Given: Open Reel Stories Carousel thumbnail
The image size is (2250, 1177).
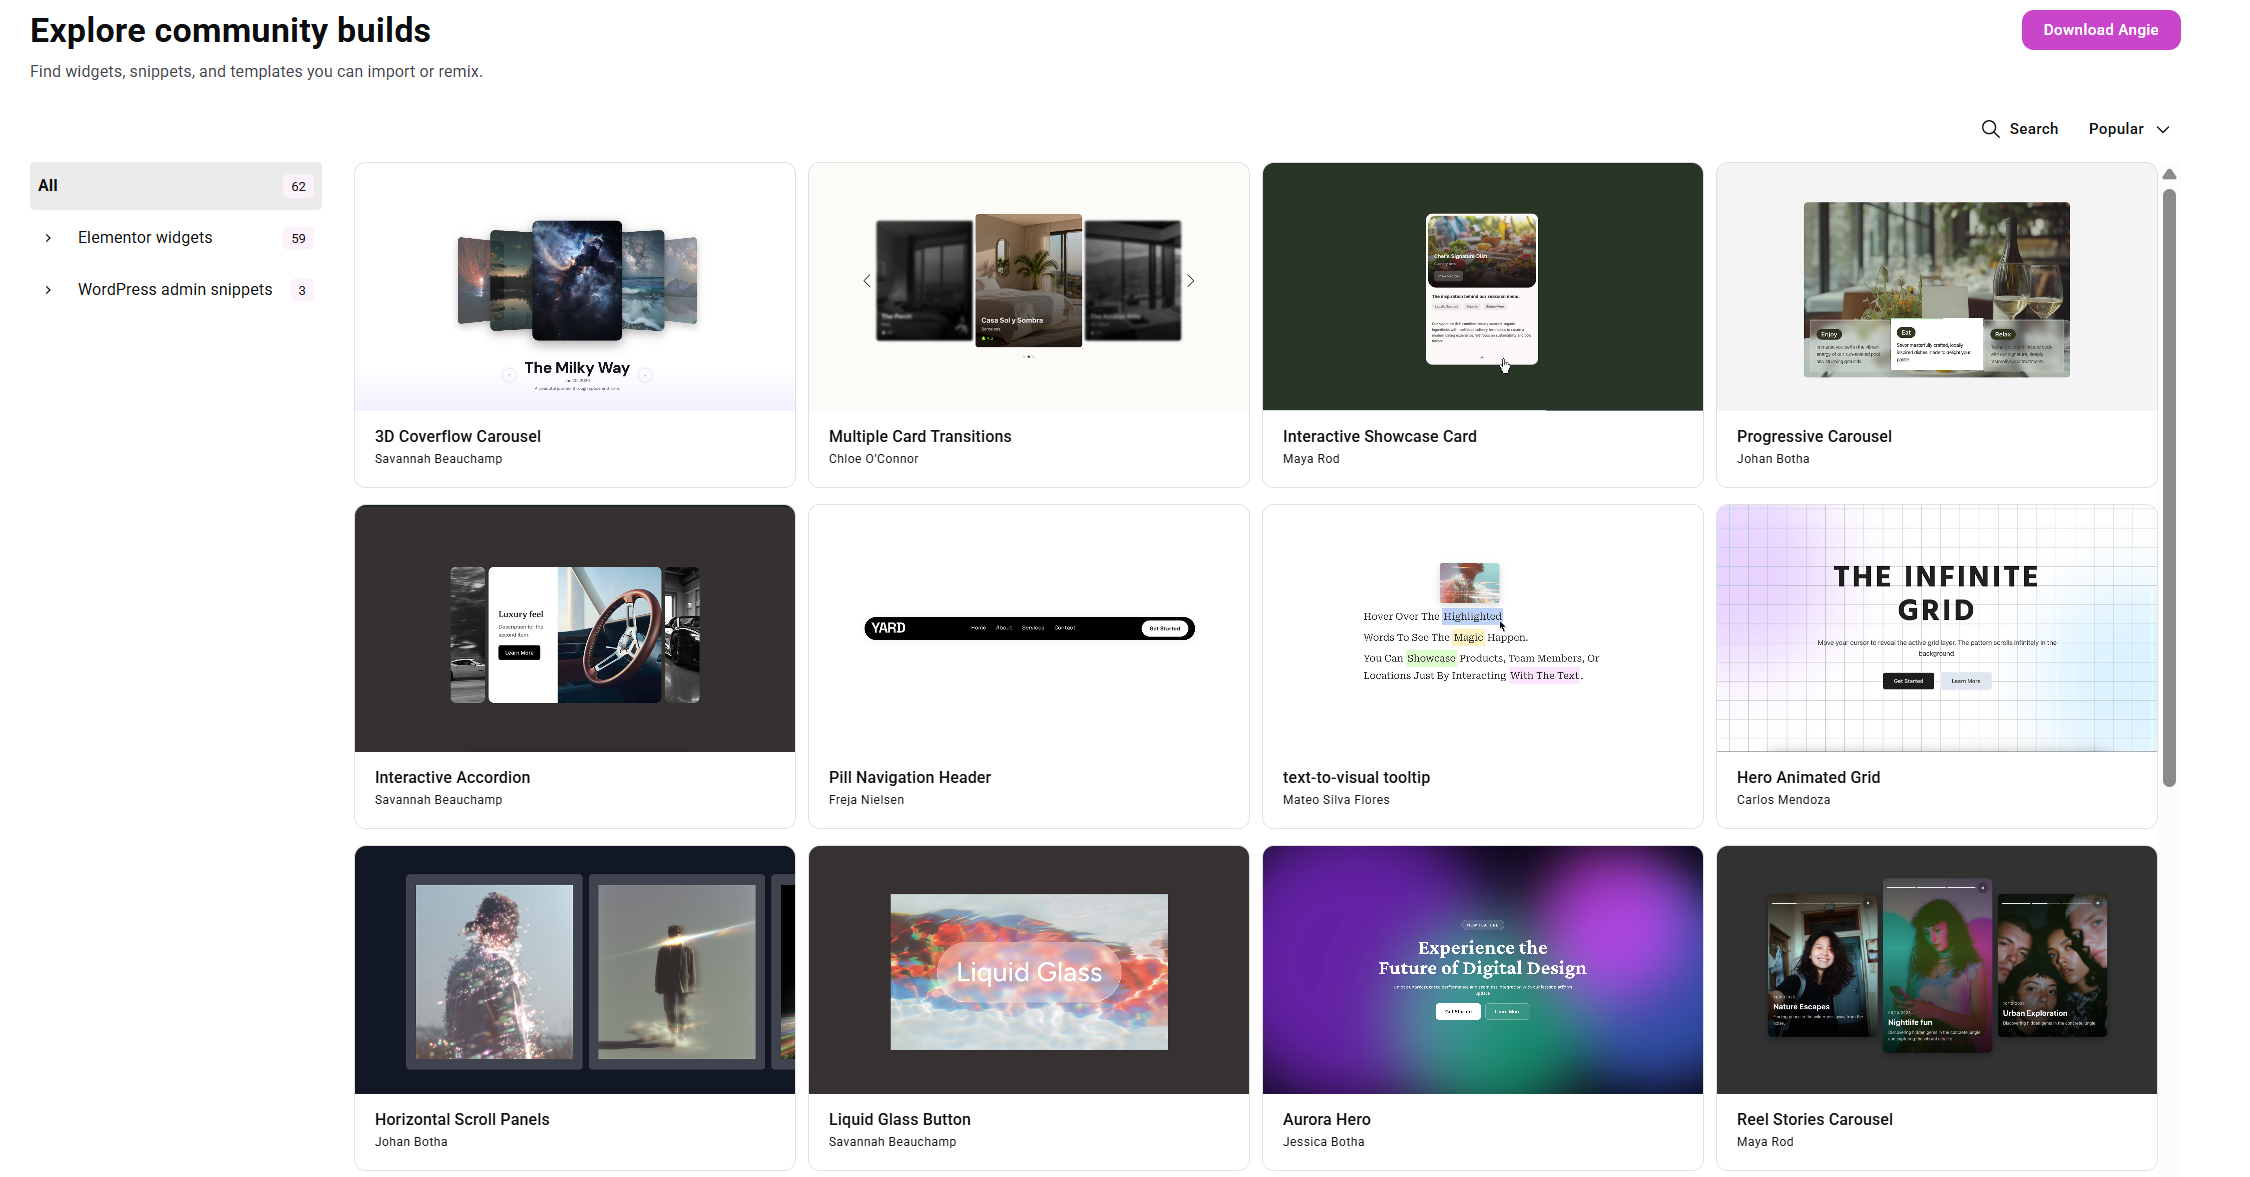Looking at the screenshot, I should (1937, 970).
